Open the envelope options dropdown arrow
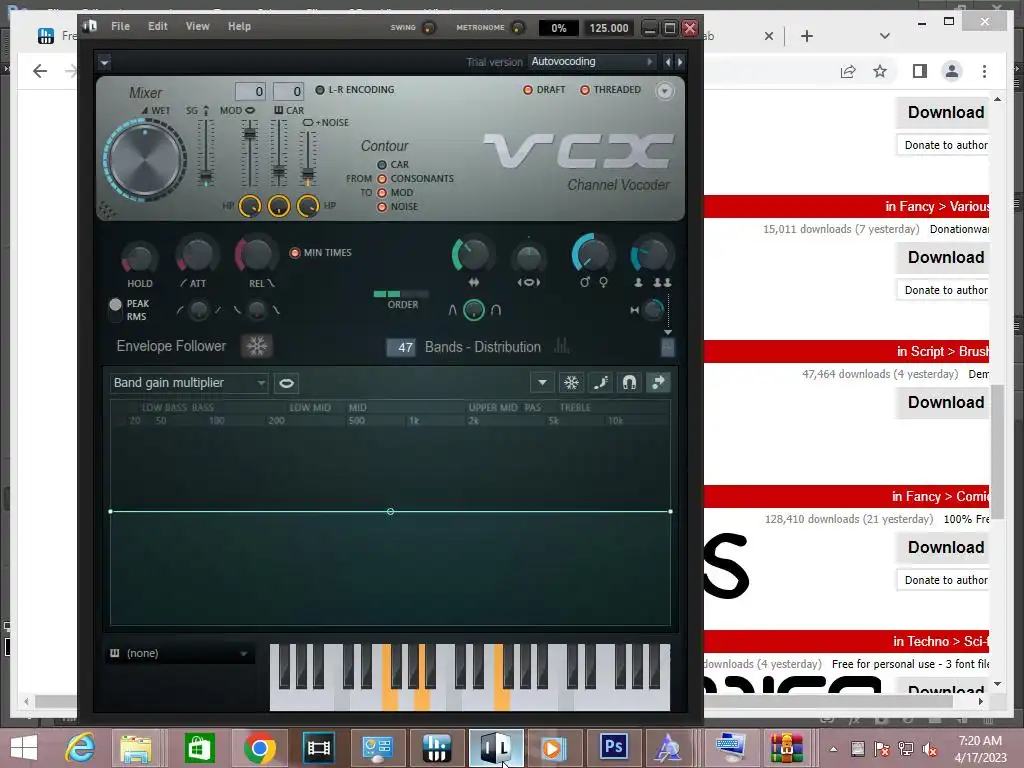Screen dimensions: 1024x768 click(x=542, y=383)
